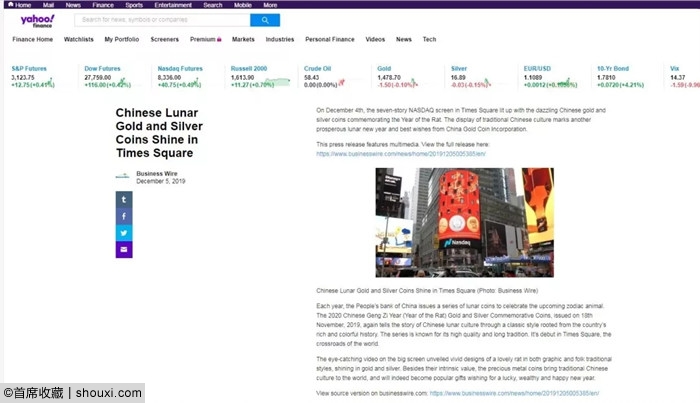
Task: Open the Vix quote
Action: click(x=675, y=69)
